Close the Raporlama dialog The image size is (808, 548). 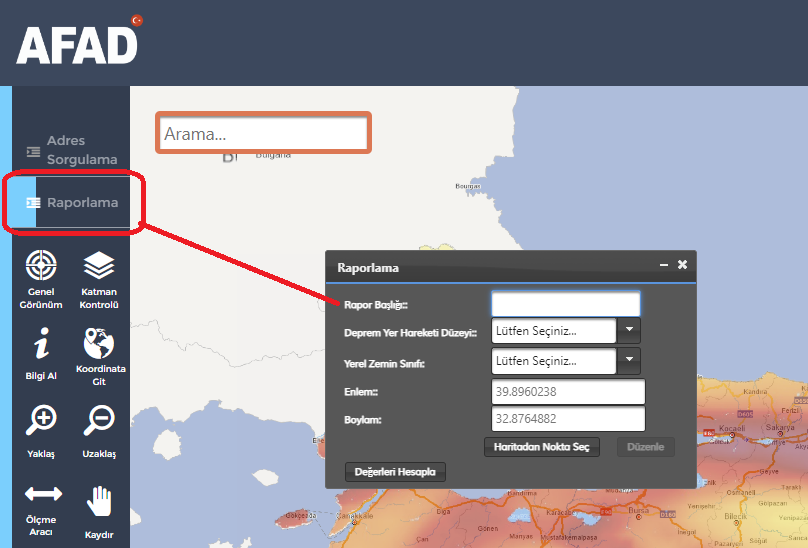pyautogui.click(x=682, y=264)
